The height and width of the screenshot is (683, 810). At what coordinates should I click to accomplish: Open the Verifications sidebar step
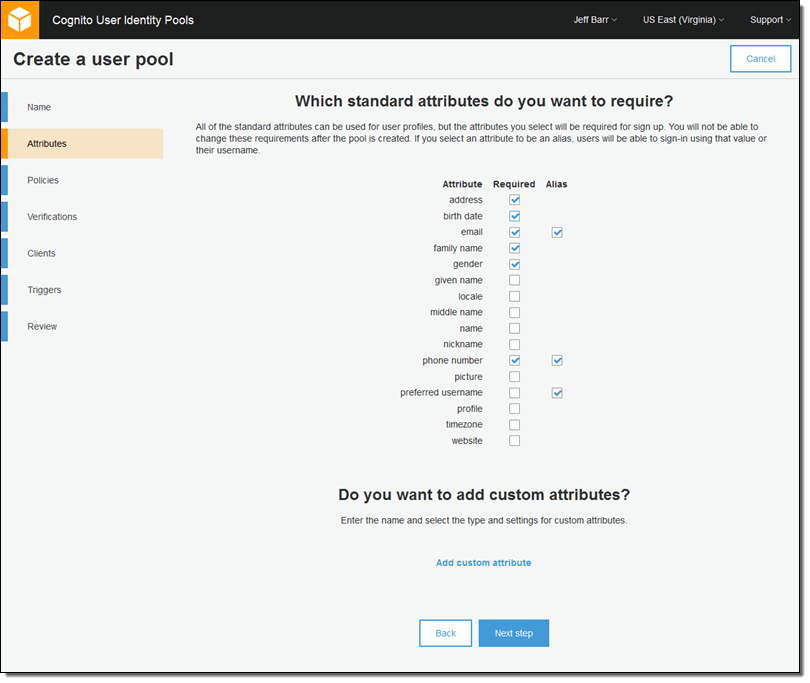(x=52, y=217)
